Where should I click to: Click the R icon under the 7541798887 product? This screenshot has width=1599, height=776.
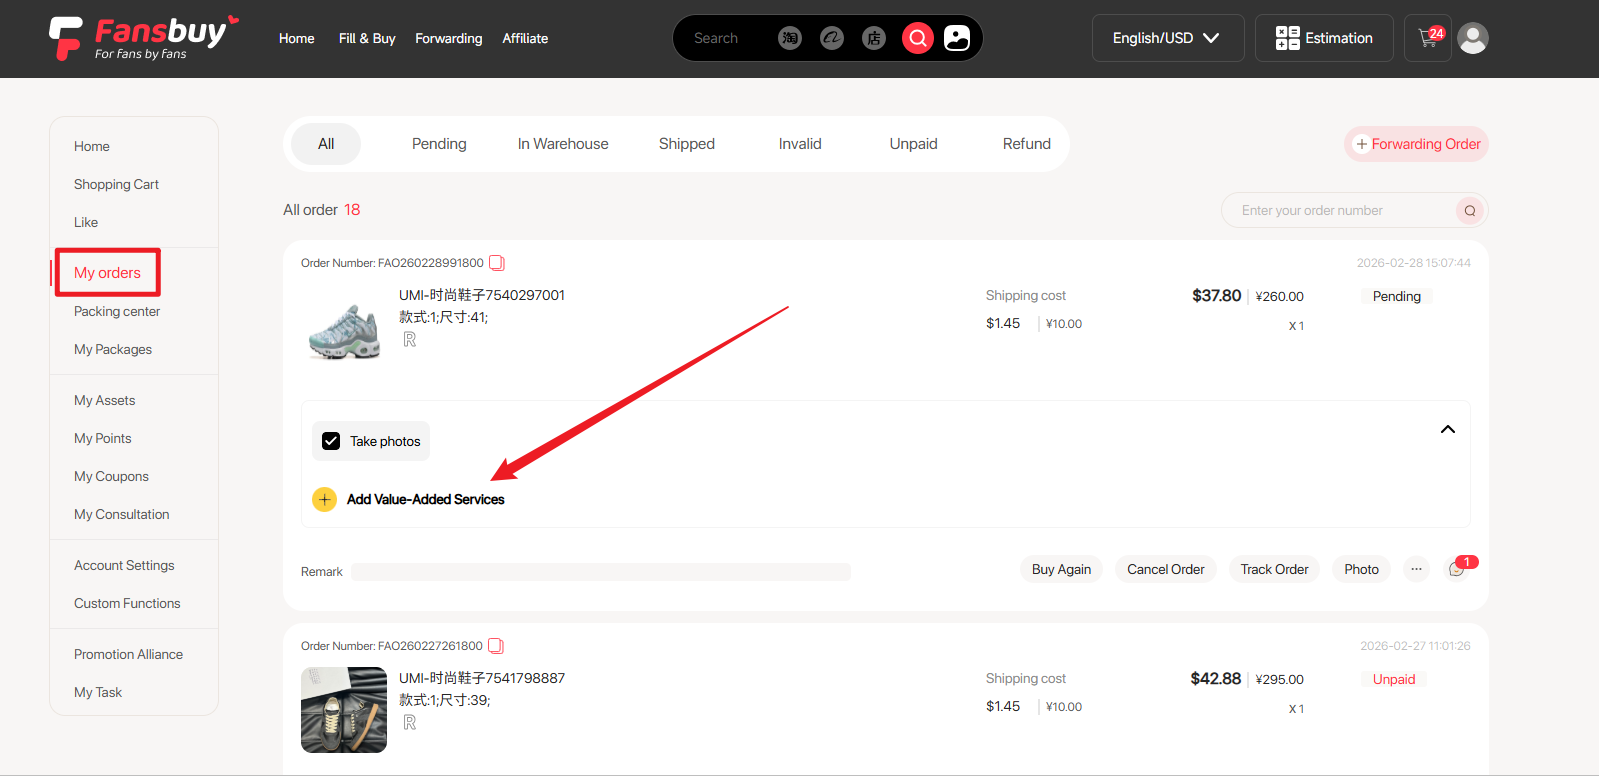pyautogui.click(x=410, y=723)
